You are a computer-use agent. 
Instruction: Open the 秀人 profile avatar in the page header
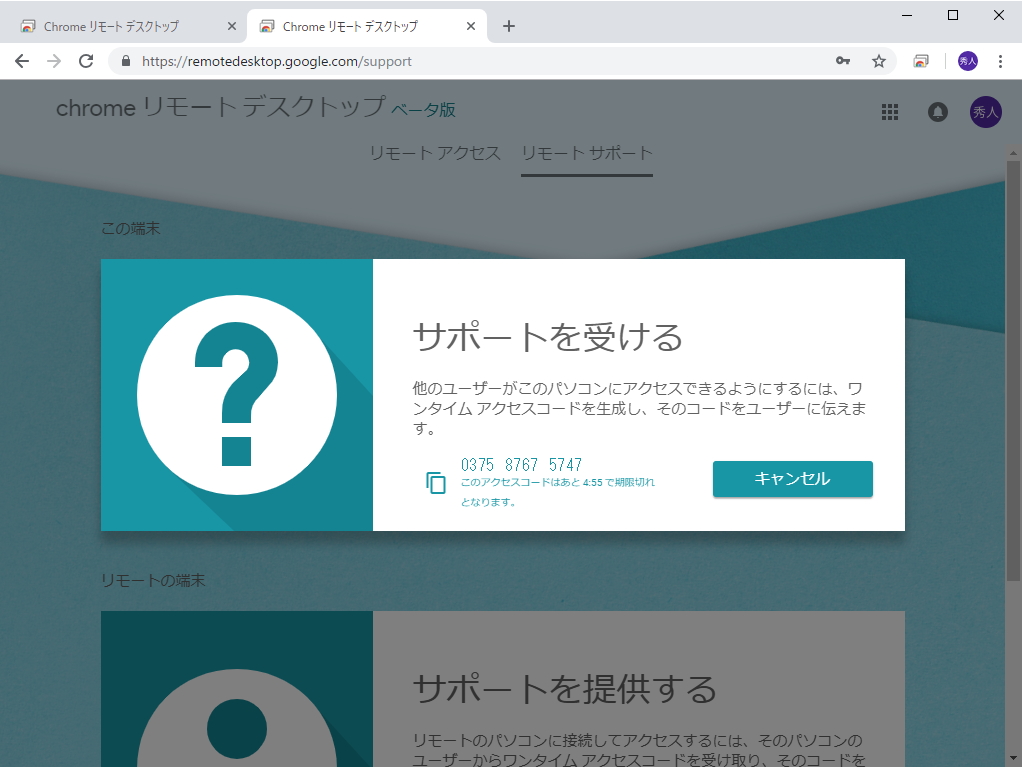tap(985, 112)
